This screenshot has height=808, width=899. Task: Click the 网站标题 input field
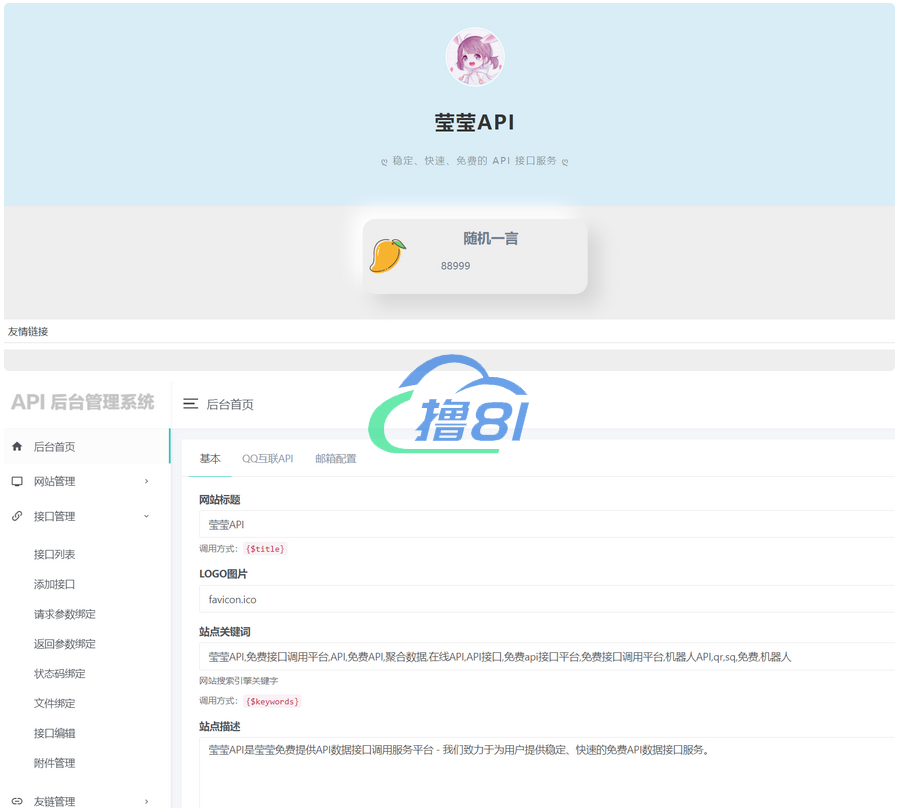545,524
